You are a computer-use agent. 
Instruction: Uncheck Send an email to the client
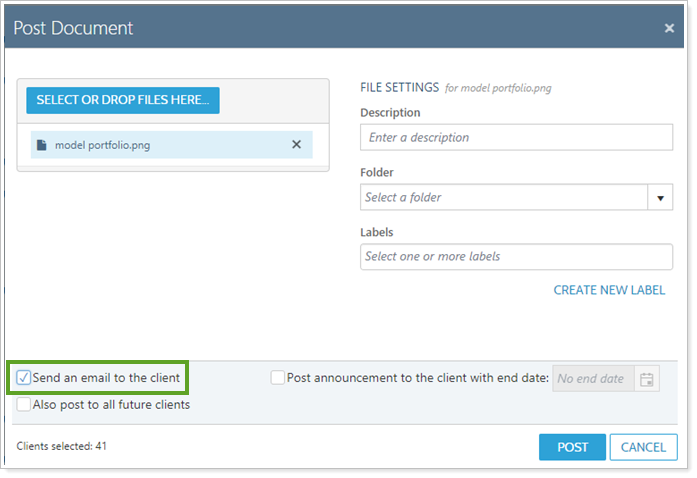click(24, 378)
